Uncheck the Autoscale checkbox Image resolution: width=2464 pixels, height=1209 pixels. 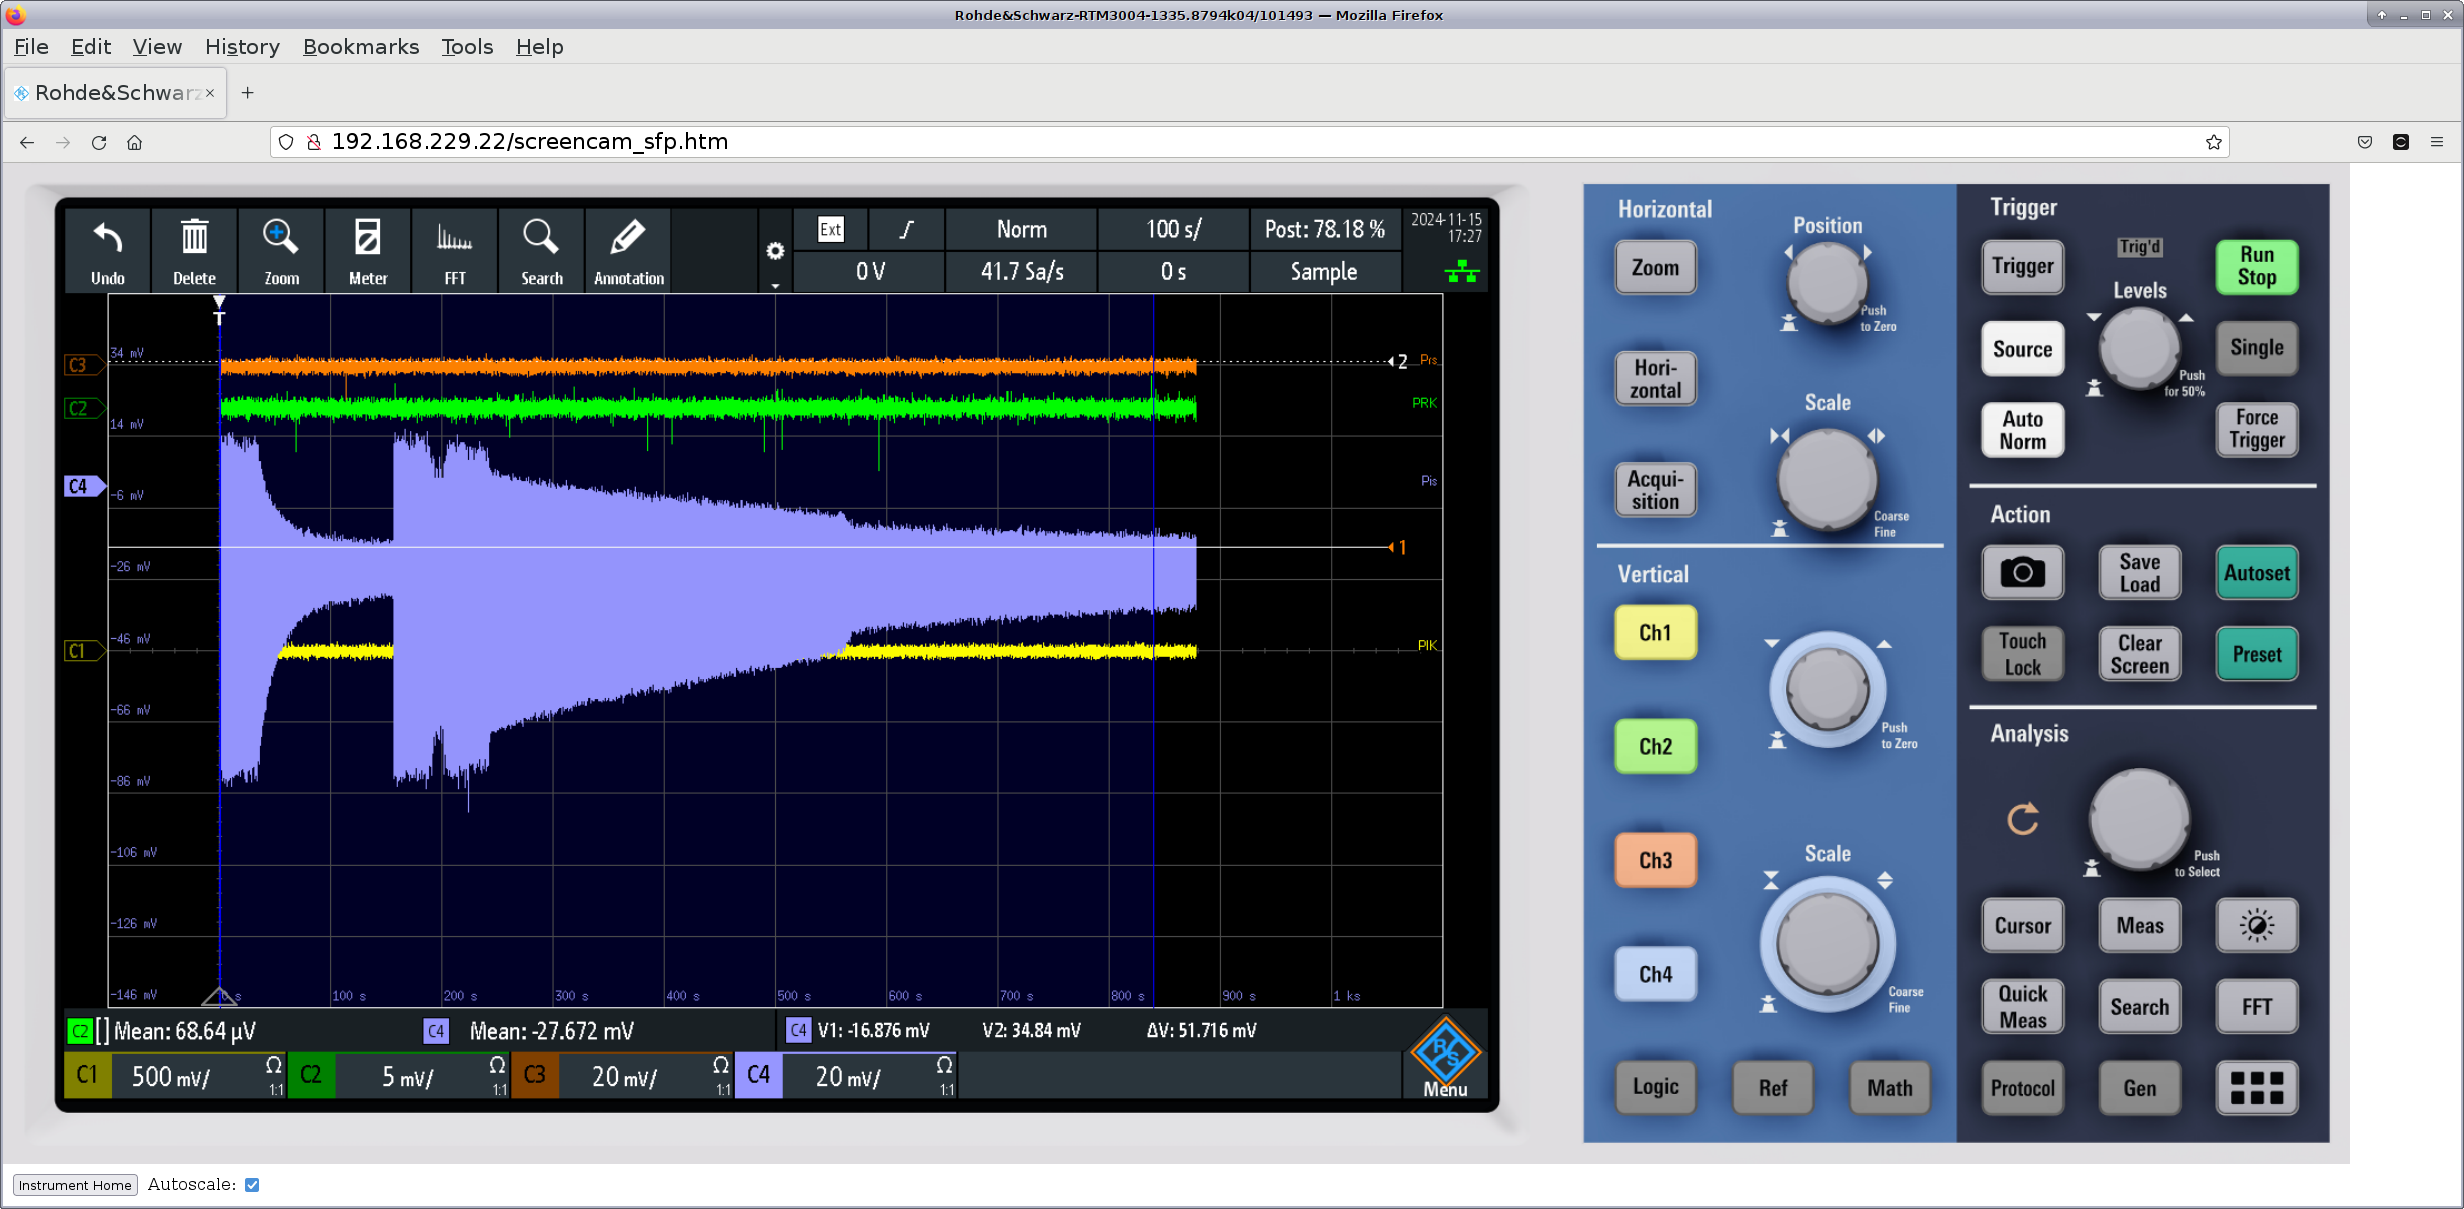pos(252,1185)
